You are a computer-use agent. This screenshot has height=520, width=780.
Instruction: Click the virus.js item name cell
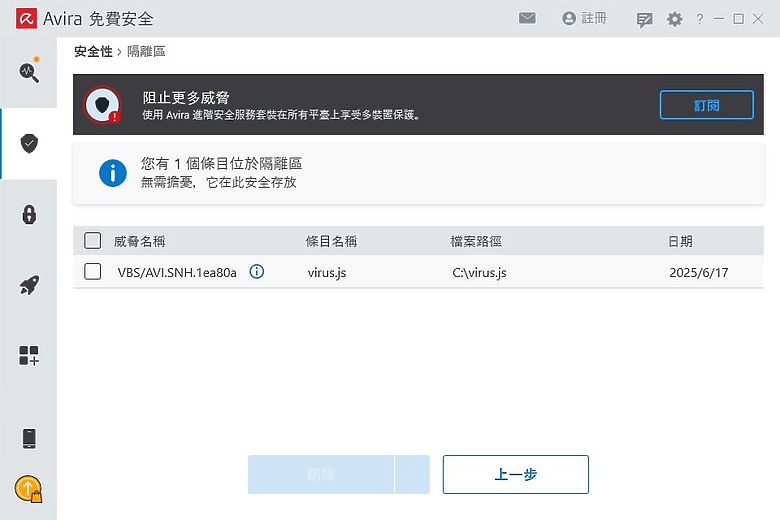click(x=327, y=273)
